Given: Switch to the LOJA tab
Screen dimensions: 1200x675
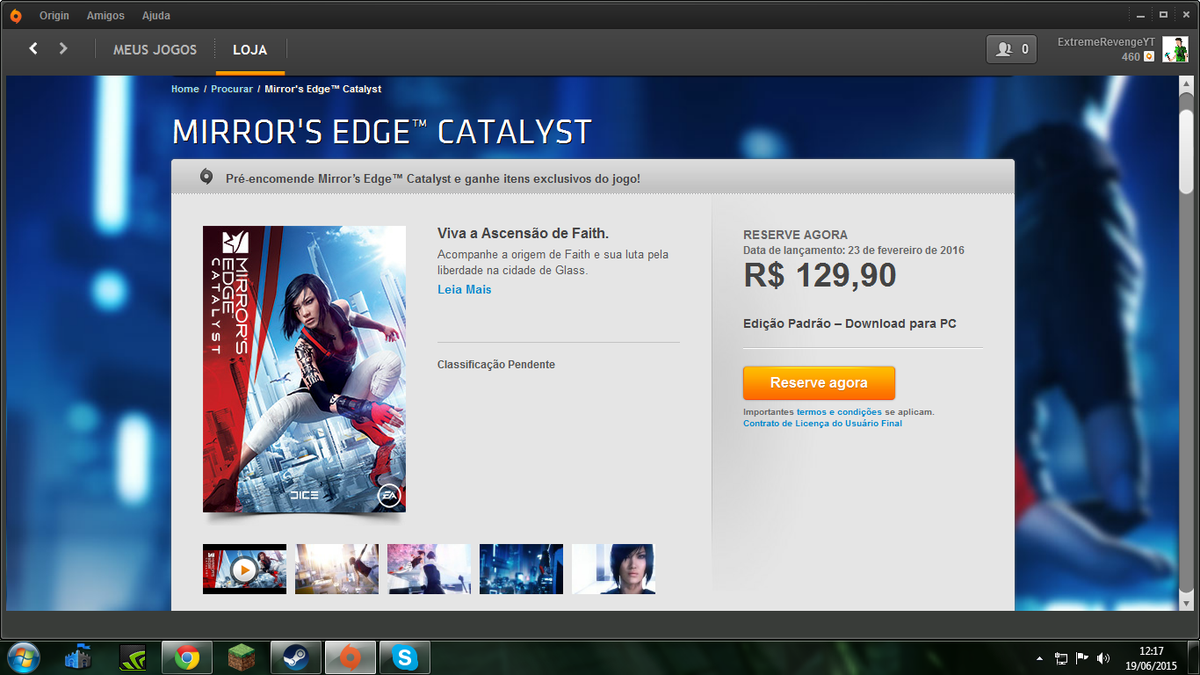Looking at the screenshot, I should point(250,49).
